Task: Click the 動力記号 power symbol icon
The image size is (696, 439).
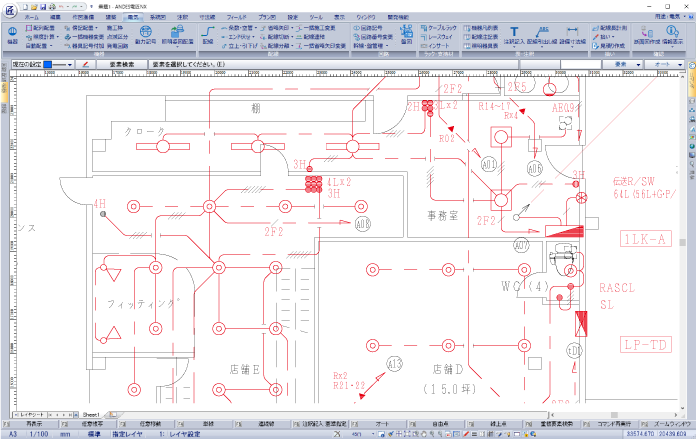Action: [x=146, y=35]
